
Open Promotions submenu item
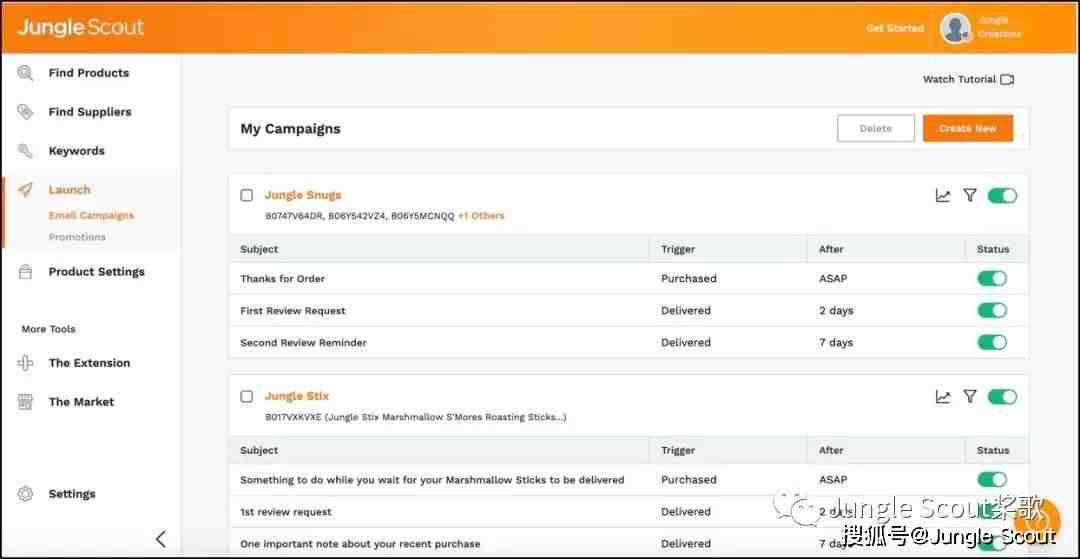pyautogui.click(x=77, y=237)
